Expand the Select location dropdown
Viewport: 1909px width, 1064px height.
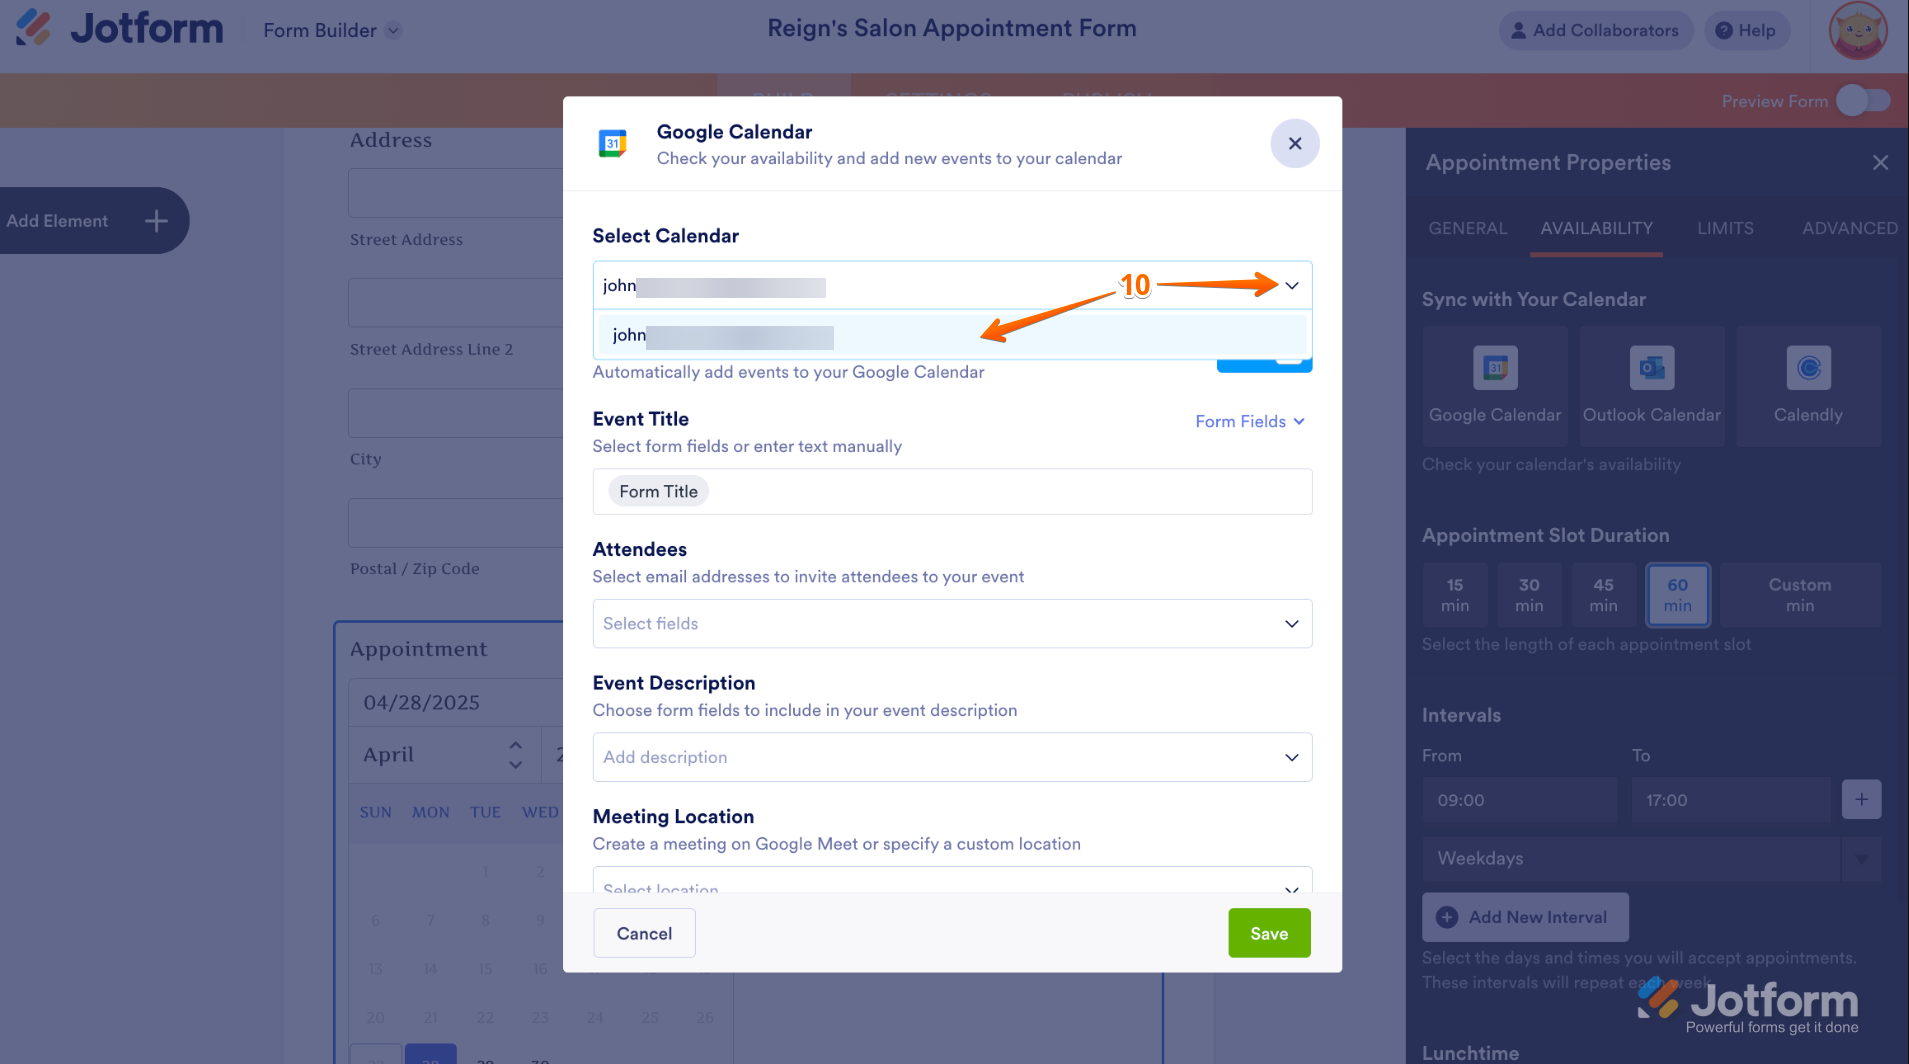[952, 880]
